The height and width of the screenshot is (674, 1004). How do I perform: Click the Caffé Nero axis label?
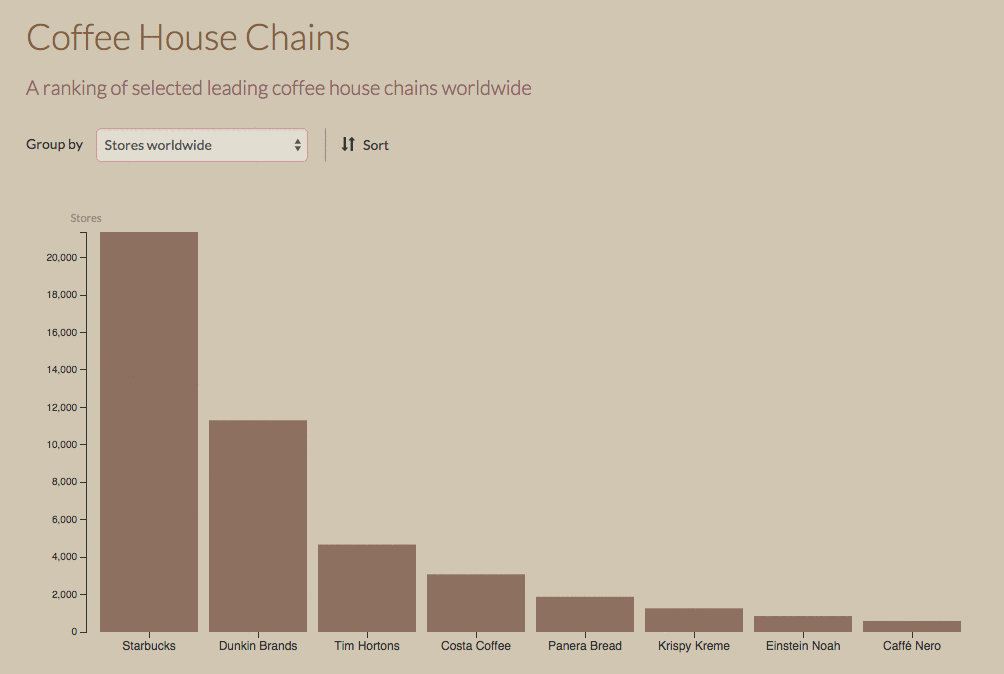[912, 646]
